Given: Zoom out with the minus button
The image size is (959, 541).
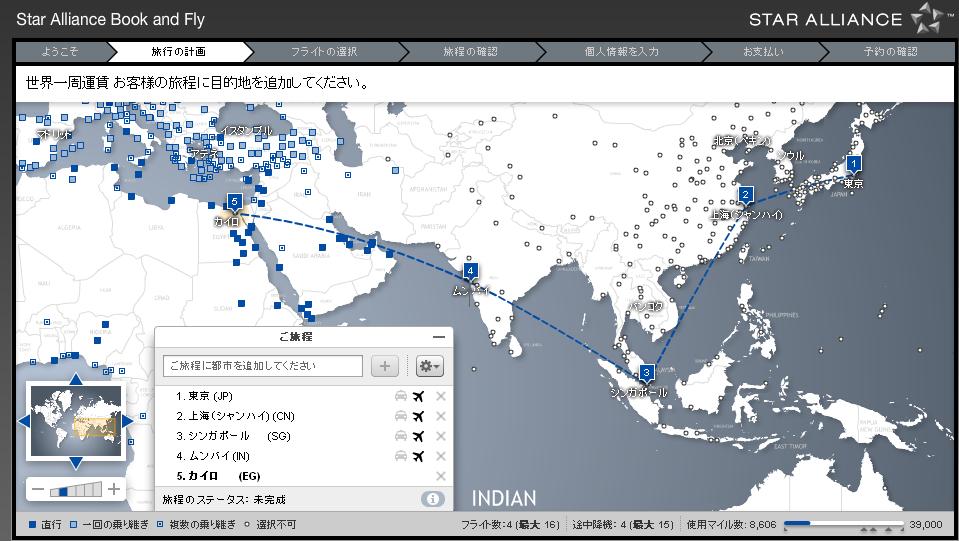Looking at the screenshot, I should coord(38,490).
